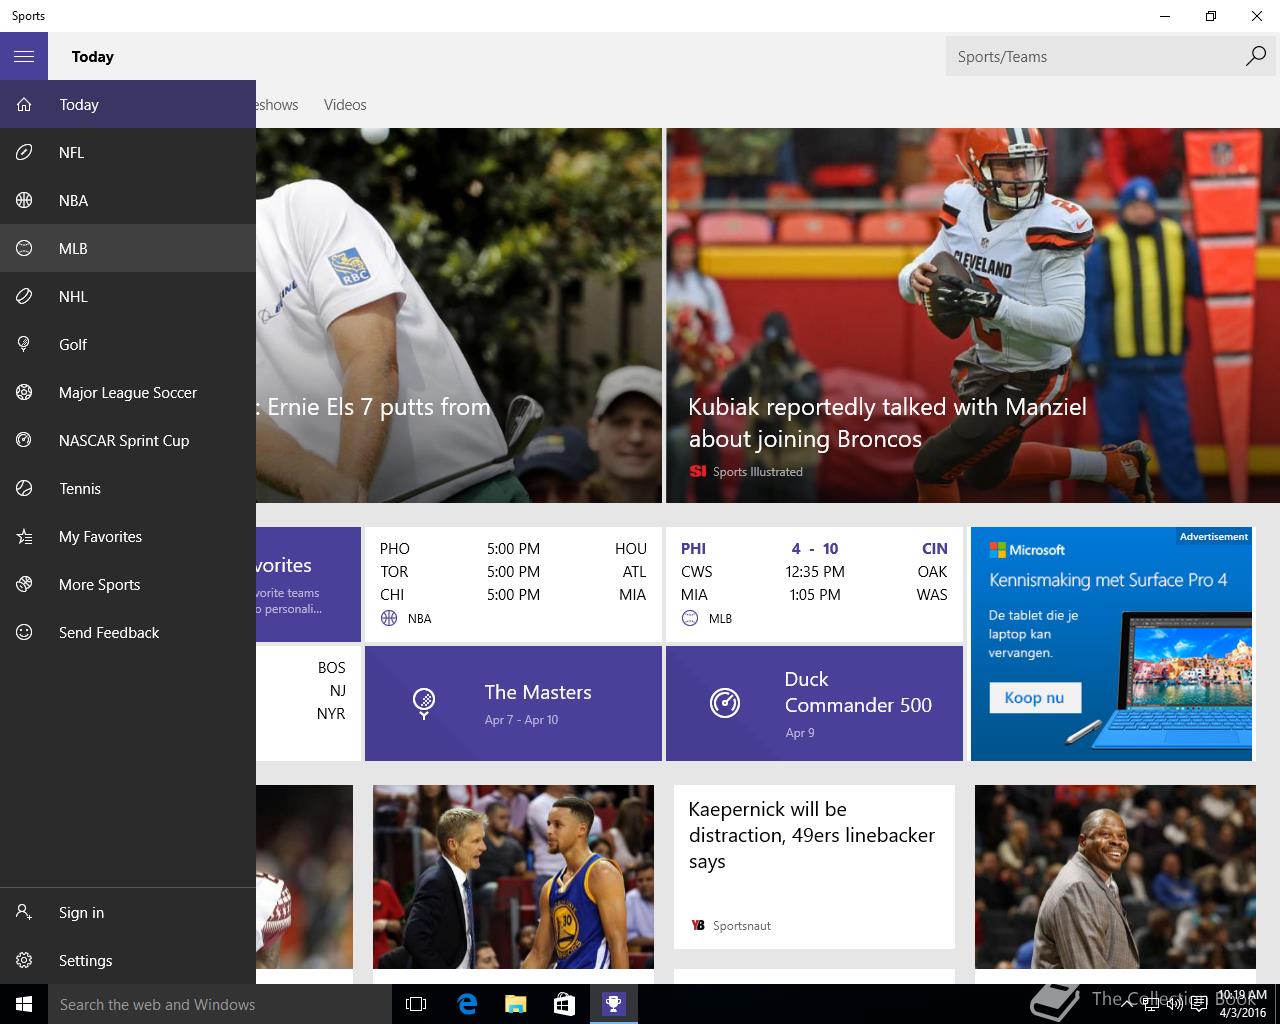Click the taskbar clock showing 4/3/2016
The height and width of the screenshot is (1024, 1280).
(1242, 1004)
